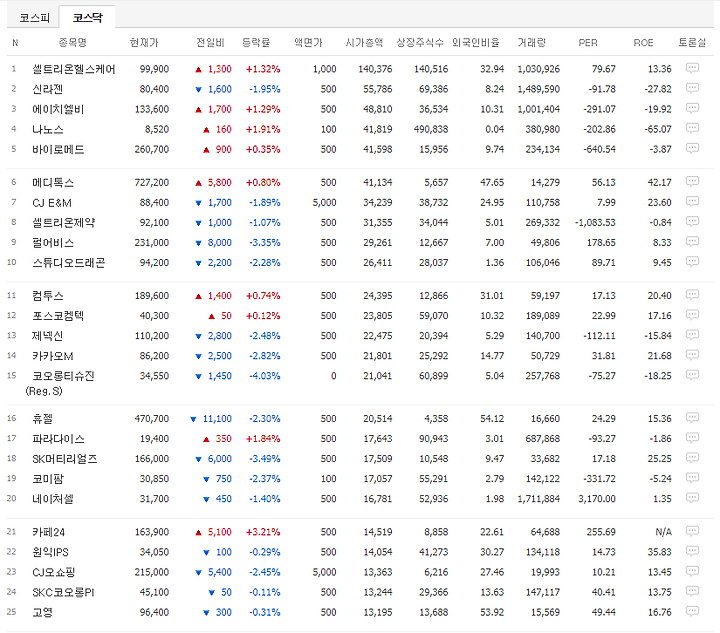Click the ROE column header
720x633 pixels.
pyautogui.click(x=643, y=43)
